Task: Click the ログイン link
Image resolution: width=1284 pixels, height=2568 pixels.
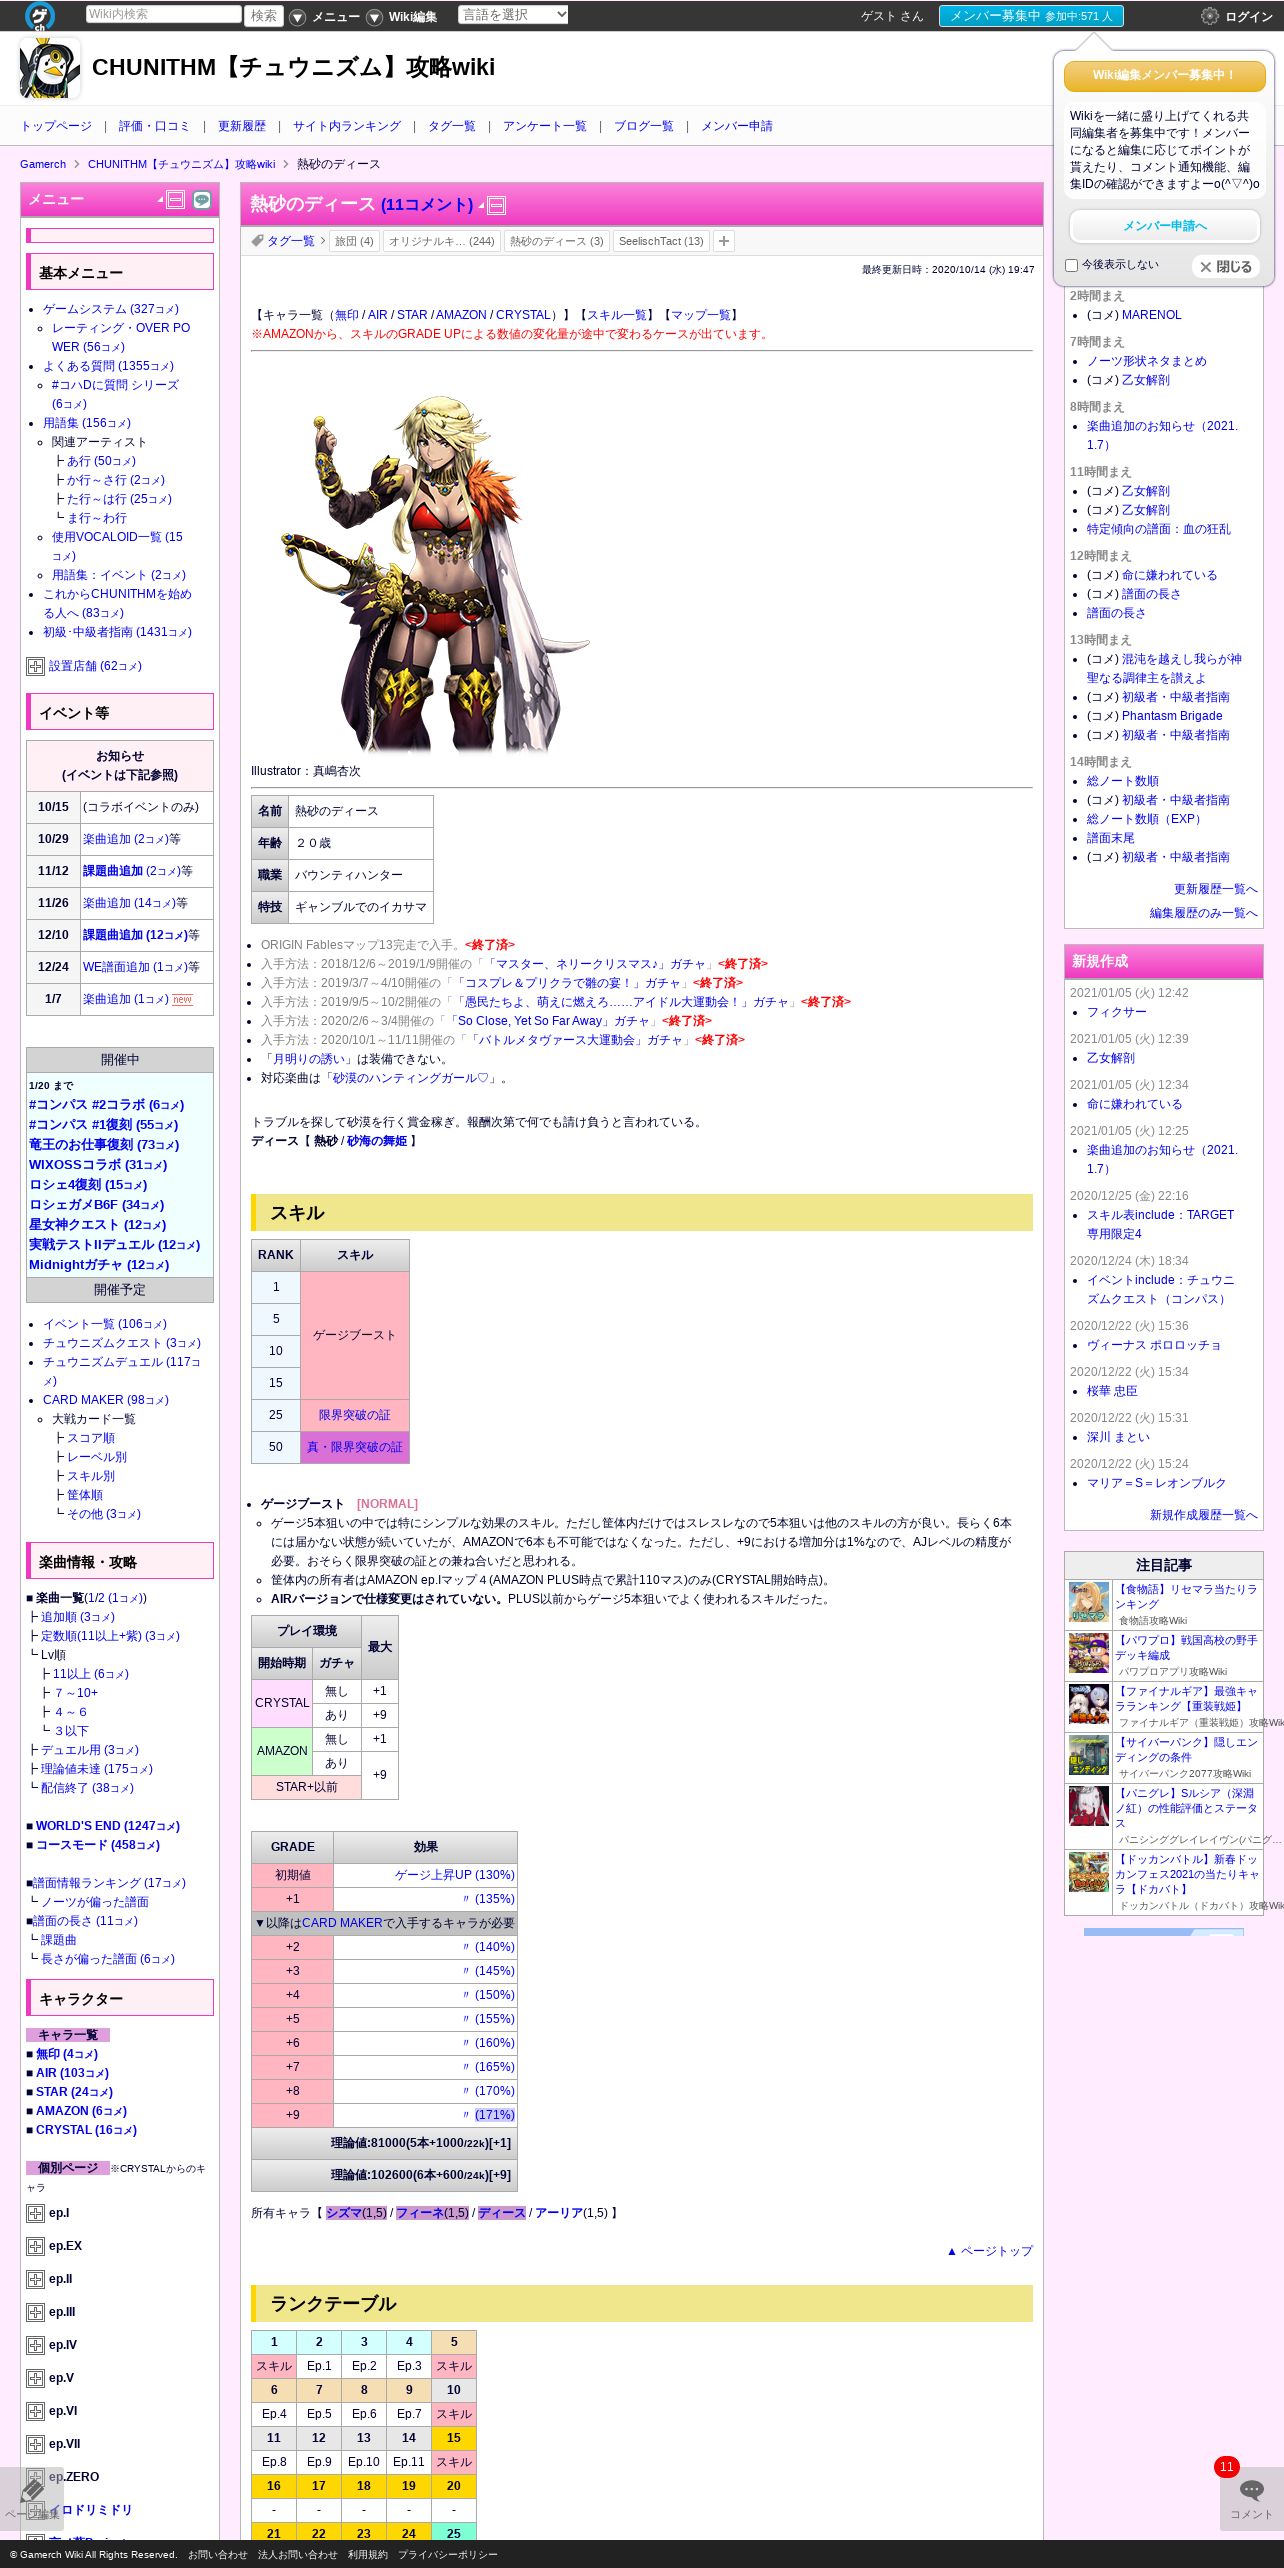Action: (x=1249, y=17)
